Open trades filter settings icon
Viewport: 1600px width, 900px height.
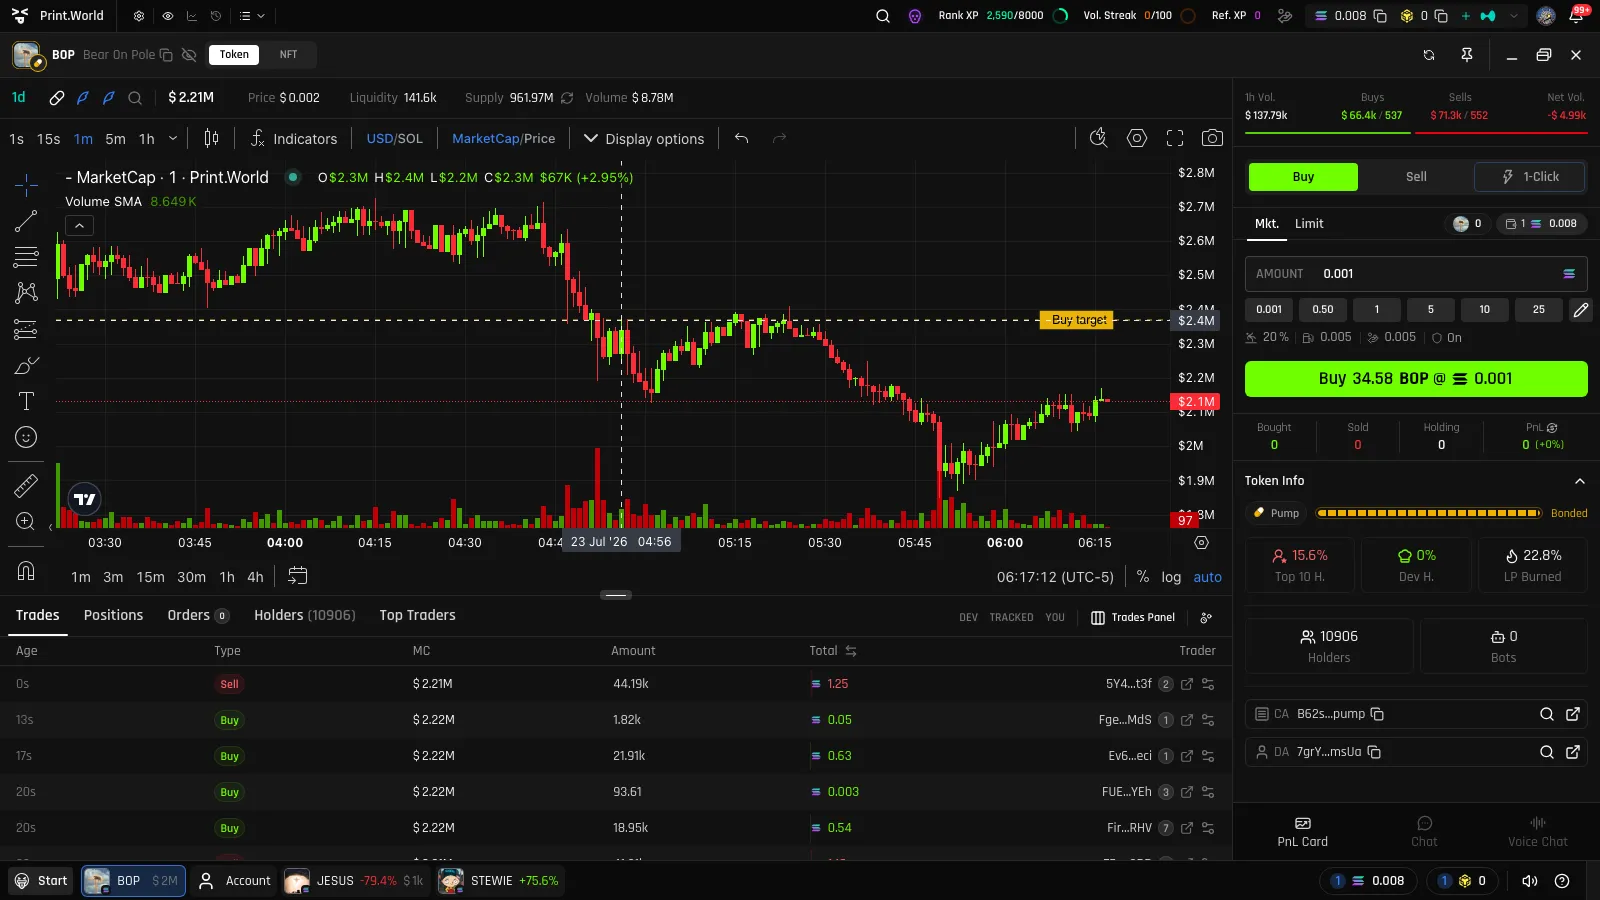(x=1206, y=617)
